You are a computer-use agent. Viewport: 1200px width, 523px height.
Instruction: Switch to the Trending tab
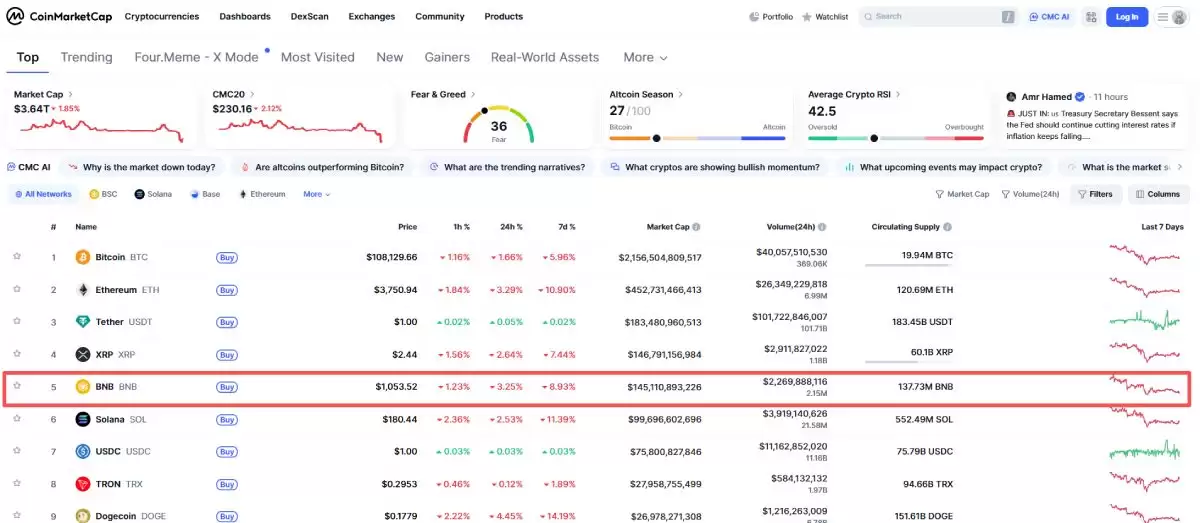pos(86,58)
